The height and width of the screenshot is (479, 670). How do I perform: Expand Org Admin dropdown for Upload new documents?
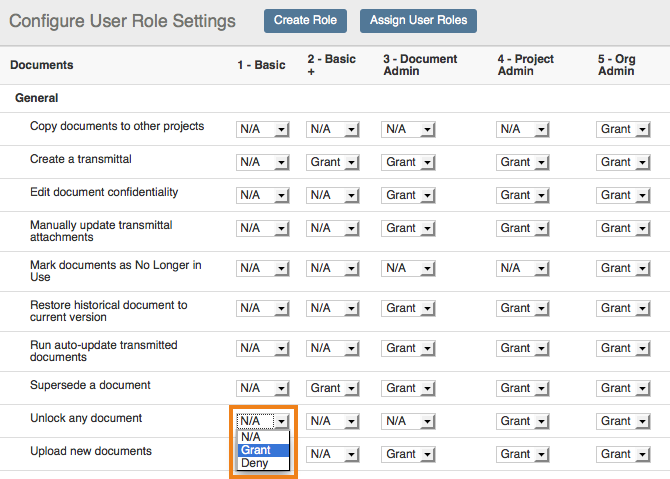(623, 454)
